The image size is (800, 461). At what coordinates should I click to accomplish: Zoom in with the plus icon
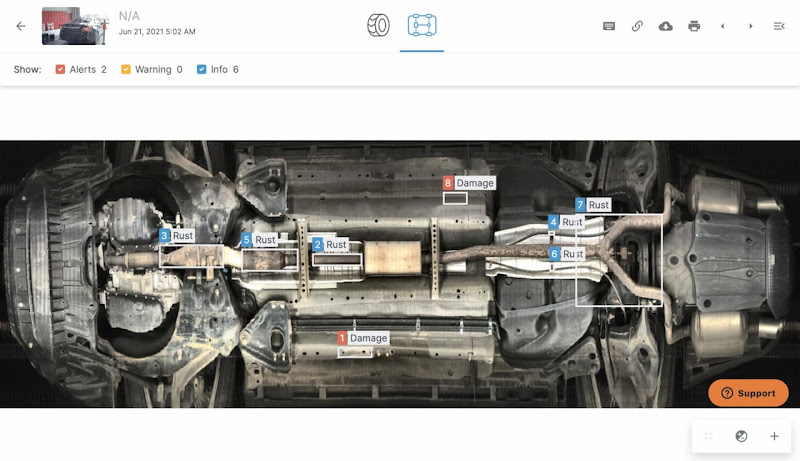[x=774, y=436]
